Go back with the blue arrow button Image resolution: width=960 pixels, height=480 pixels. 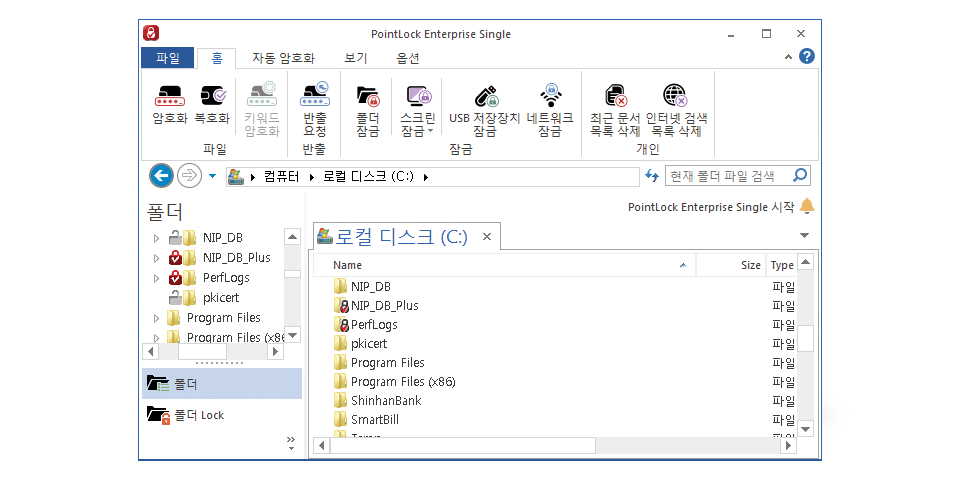coord(161,176)
